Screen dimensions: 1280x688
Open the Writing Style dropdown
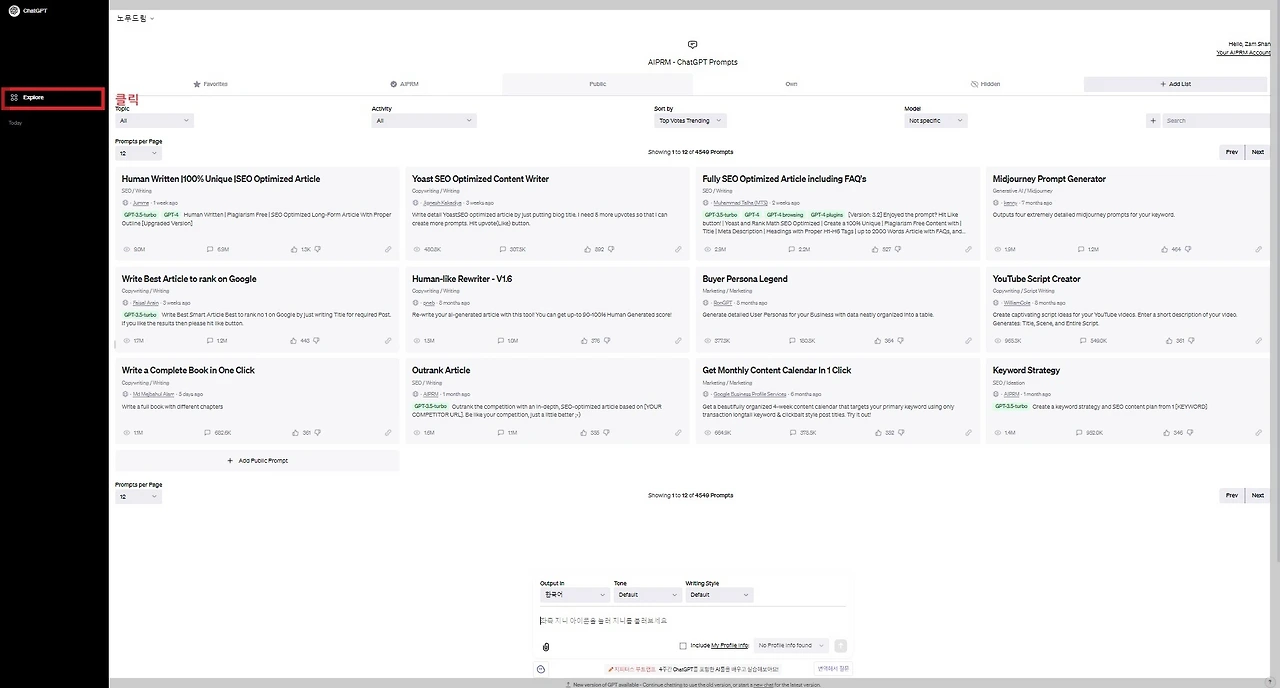[x=719, y=594]
